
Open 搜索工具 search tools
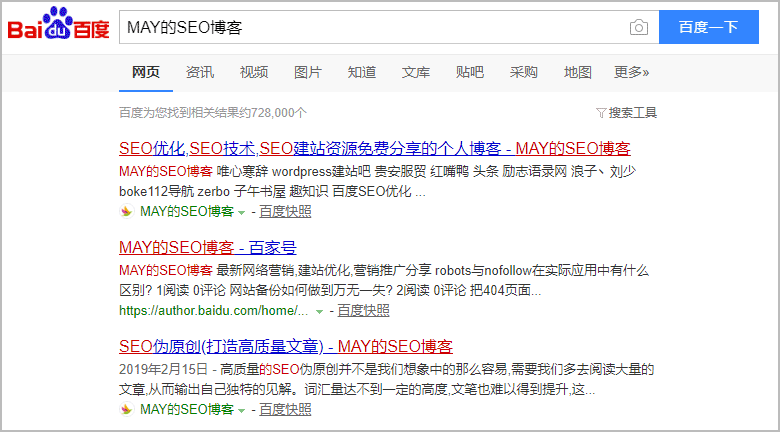point(633,113)
